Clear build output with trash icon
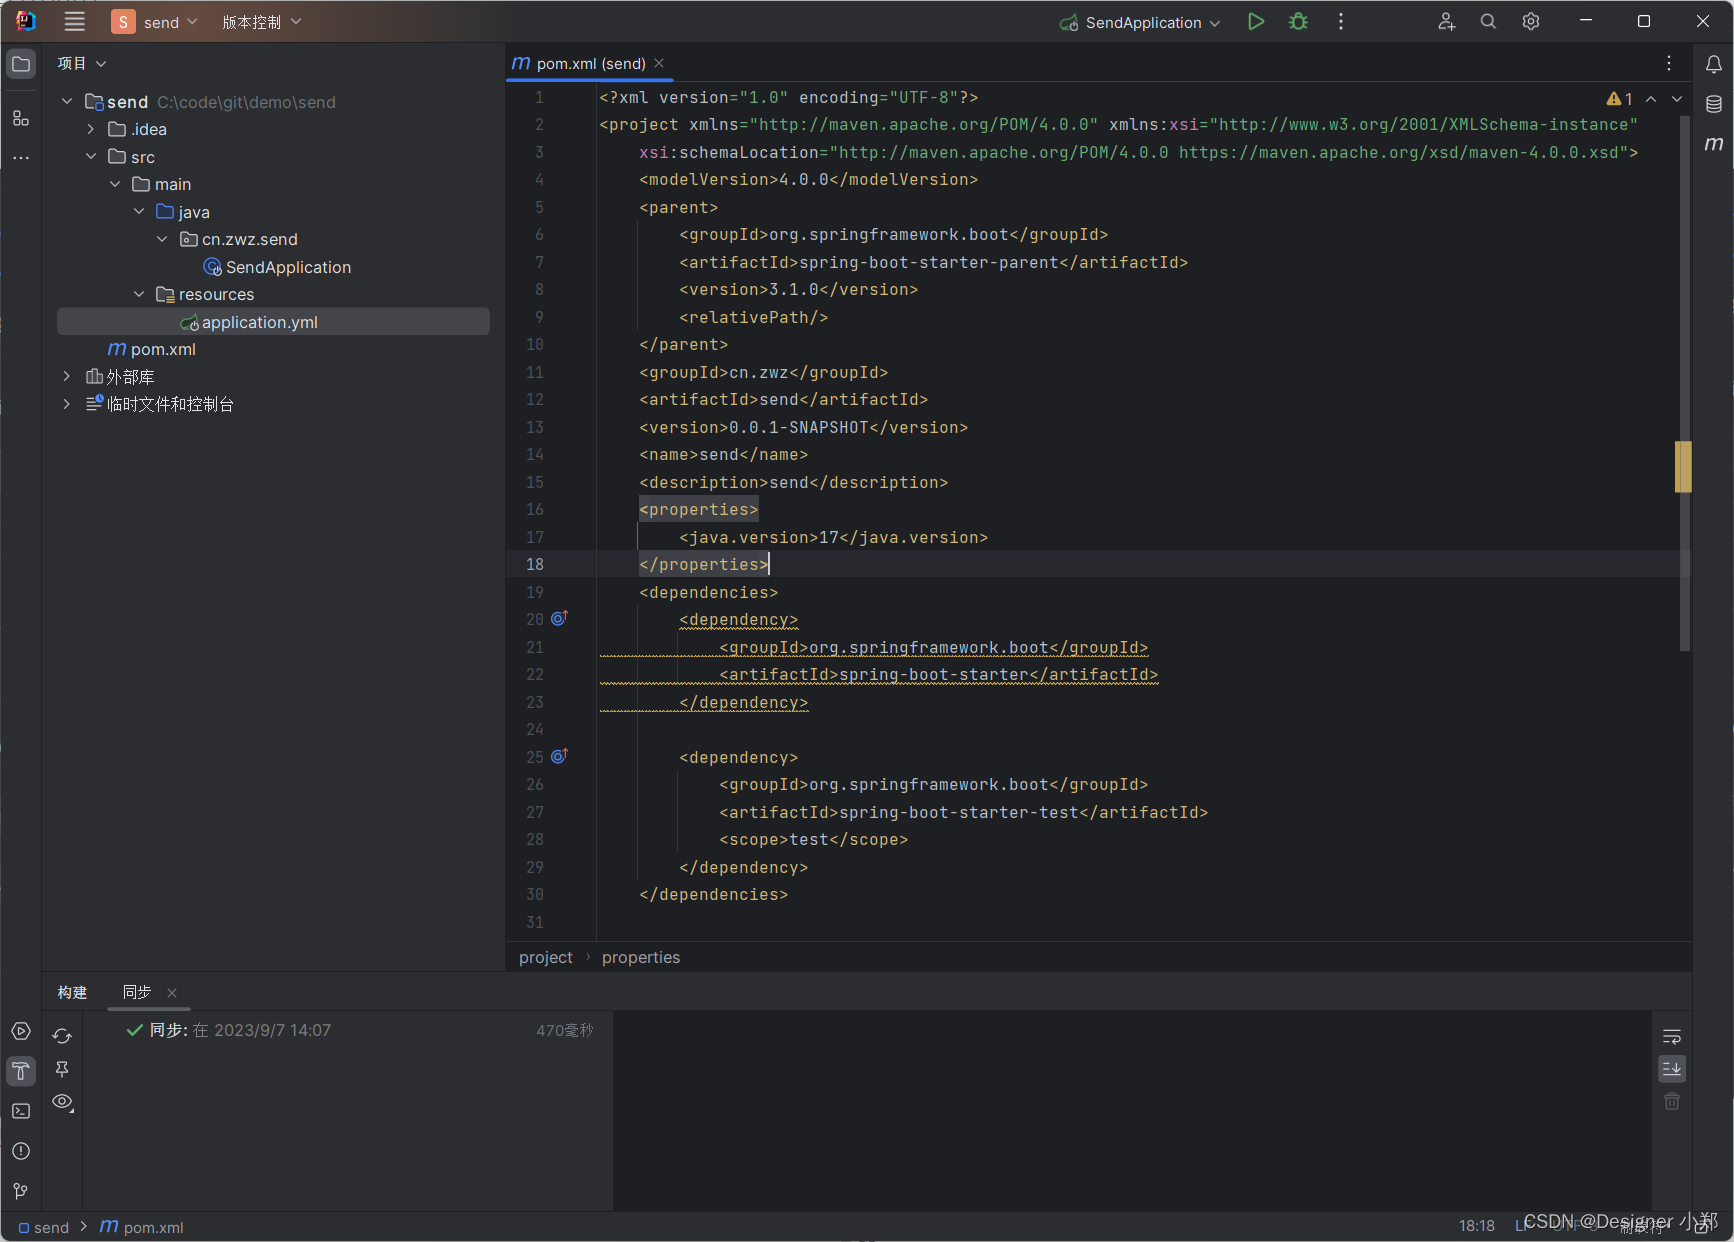Viewport: 1734px width, 1242px height. 1672,1101
